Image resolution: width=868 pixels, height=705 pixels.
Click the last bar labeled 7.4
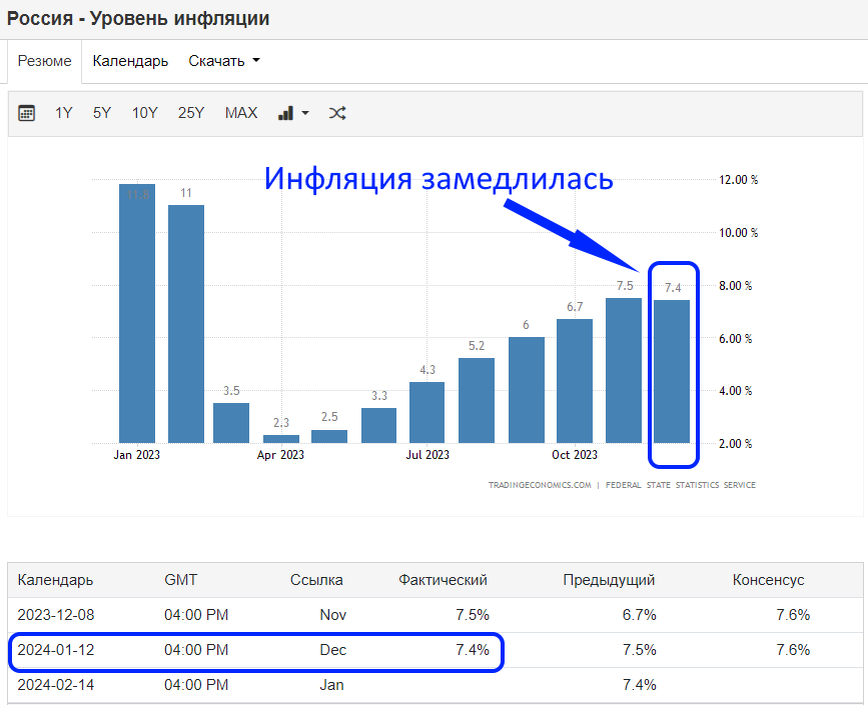tap(672, 371)
